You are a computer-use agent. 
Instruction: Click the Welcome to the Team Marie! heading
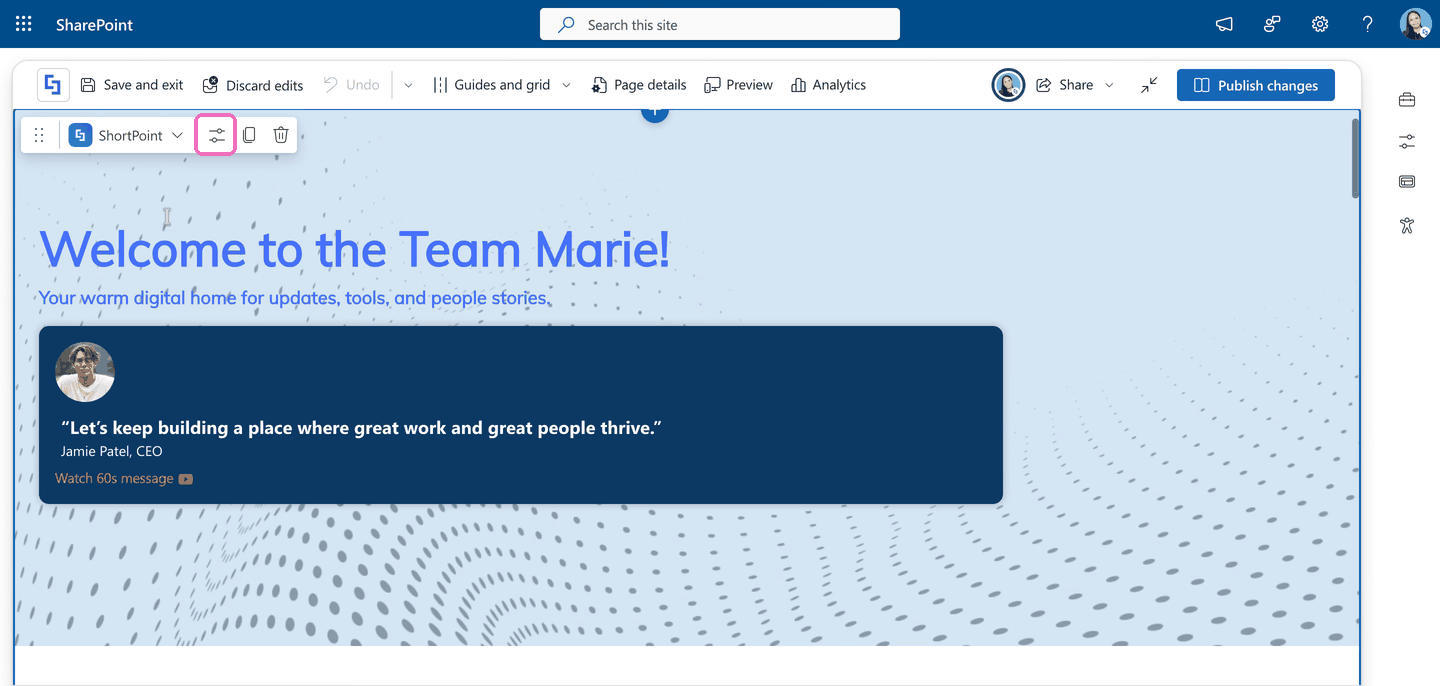pos(355,249)
